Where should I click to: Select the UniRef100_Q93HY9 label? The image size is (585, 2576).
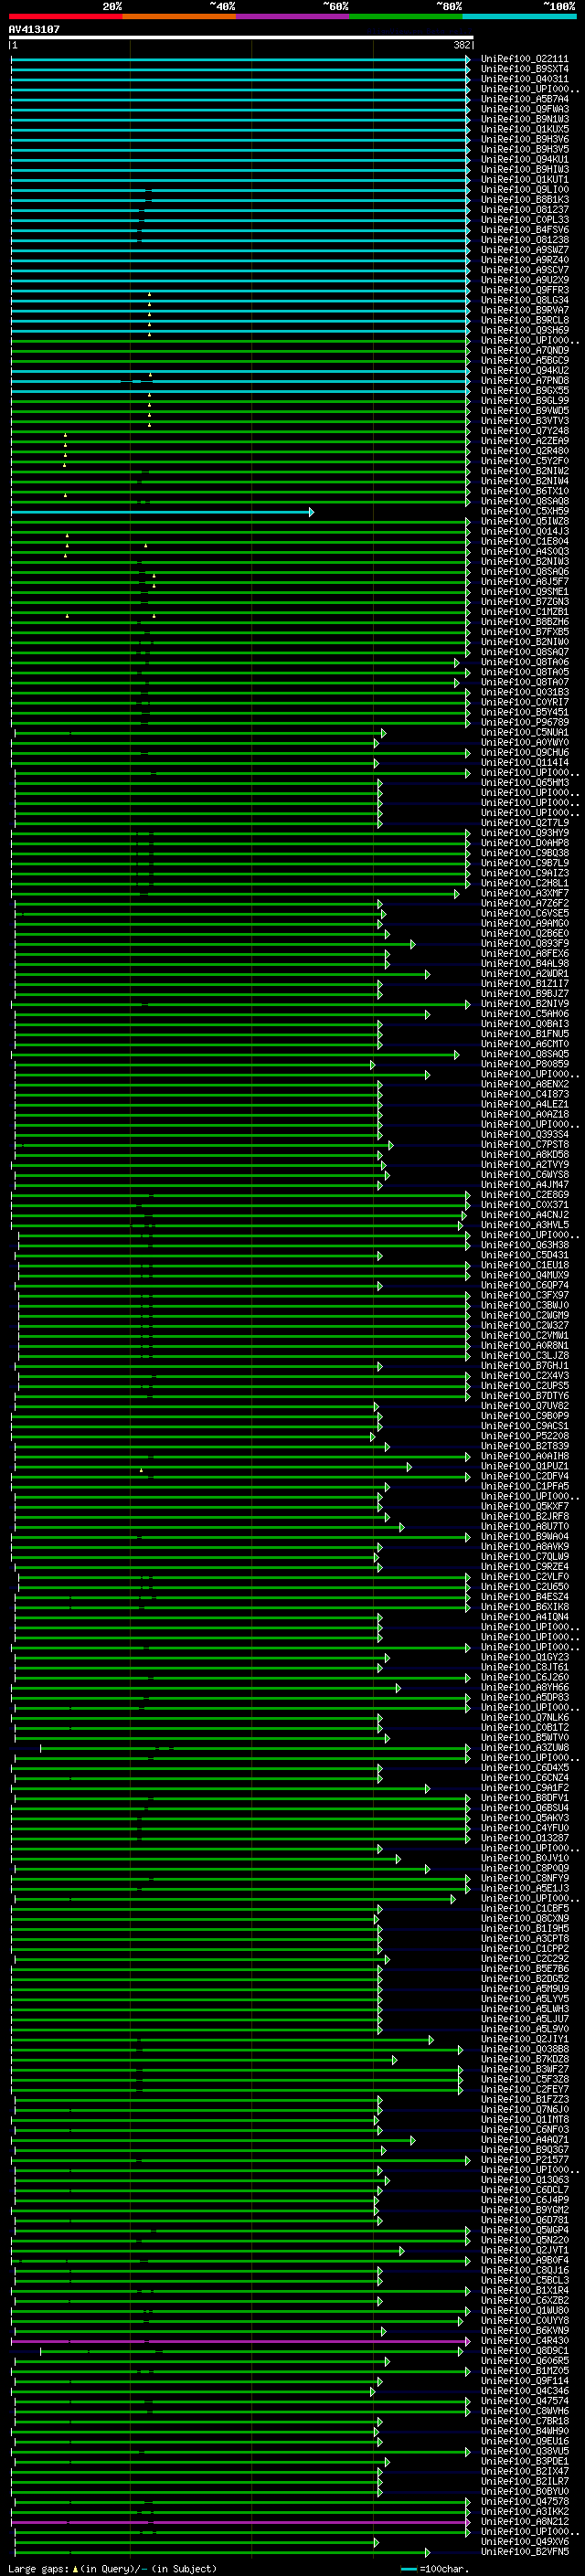(x=525, y=833)
